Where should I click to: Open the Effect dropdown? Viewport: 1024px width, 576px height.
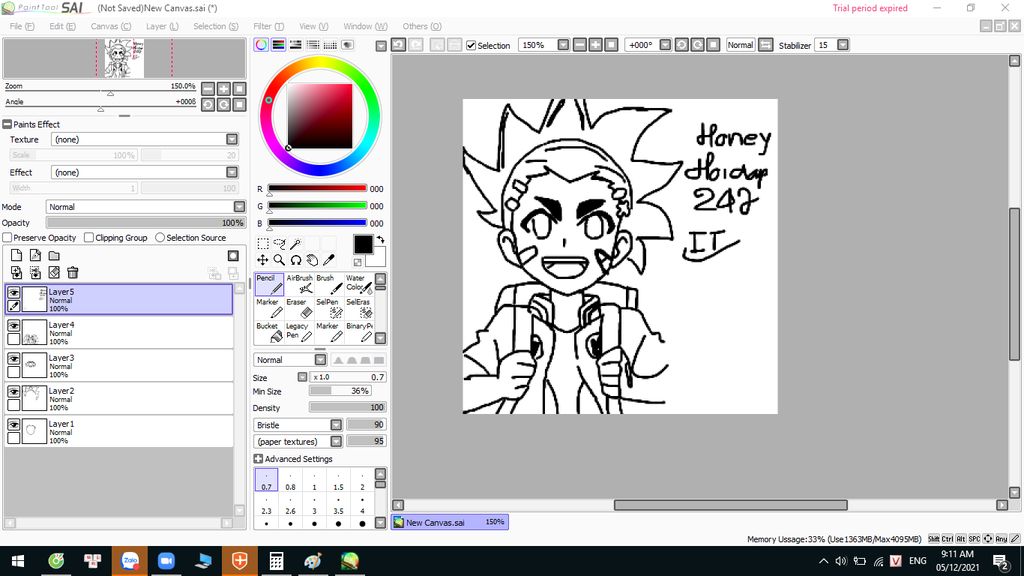point(232,172)
